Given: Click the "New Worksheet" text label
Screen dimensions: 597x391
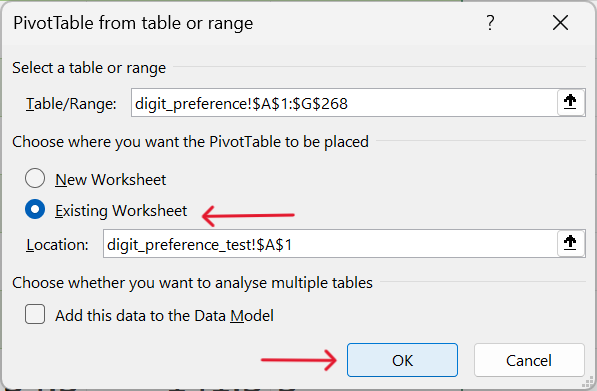Looking at the screenshot, I should click(x=110, y=179).
